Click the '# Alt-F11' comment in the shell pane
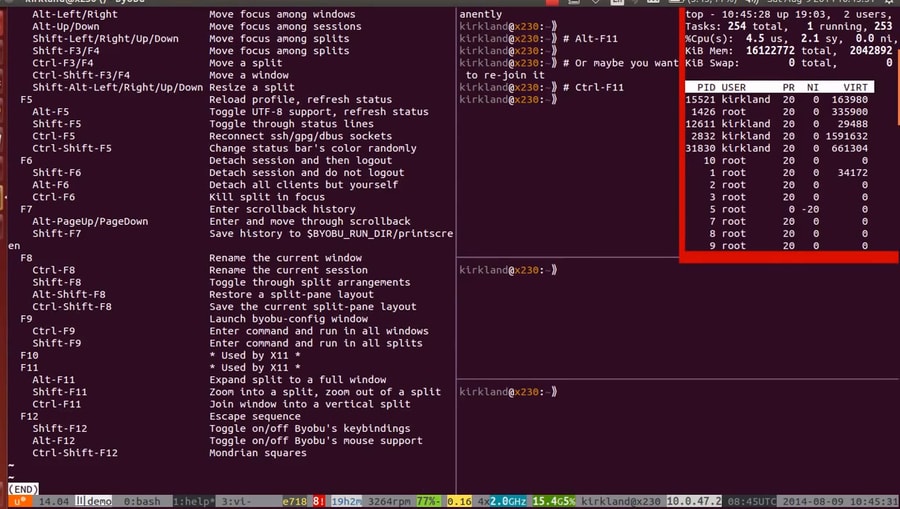The width and height of the screenshot is (900, 509). pos(590,38)
